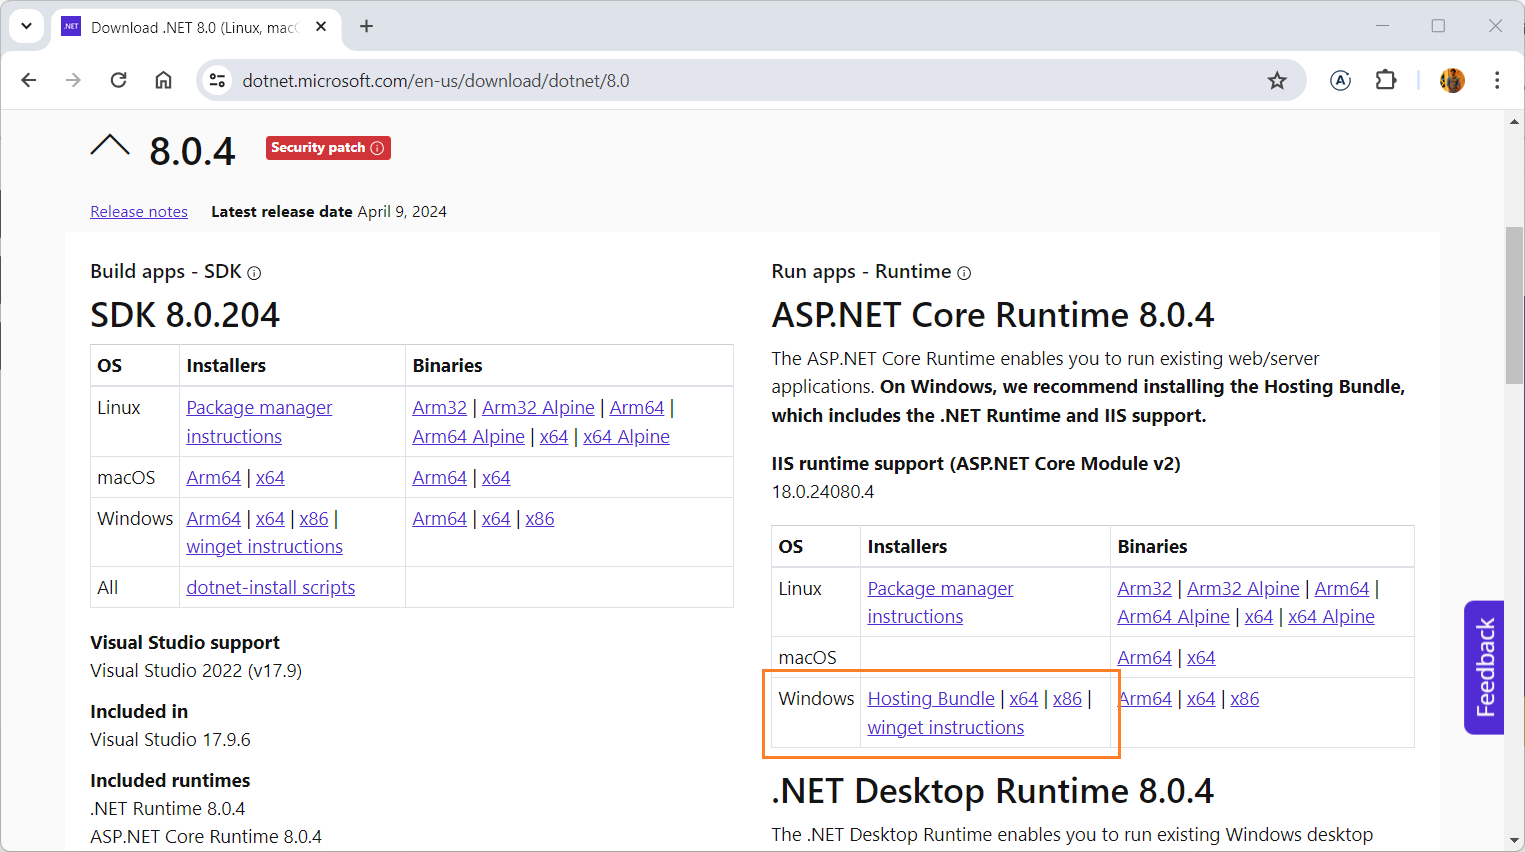The height and width of the screenshot is (852, 1525).
Task: Click the user profile avatar
Action: coord(1452,80)
